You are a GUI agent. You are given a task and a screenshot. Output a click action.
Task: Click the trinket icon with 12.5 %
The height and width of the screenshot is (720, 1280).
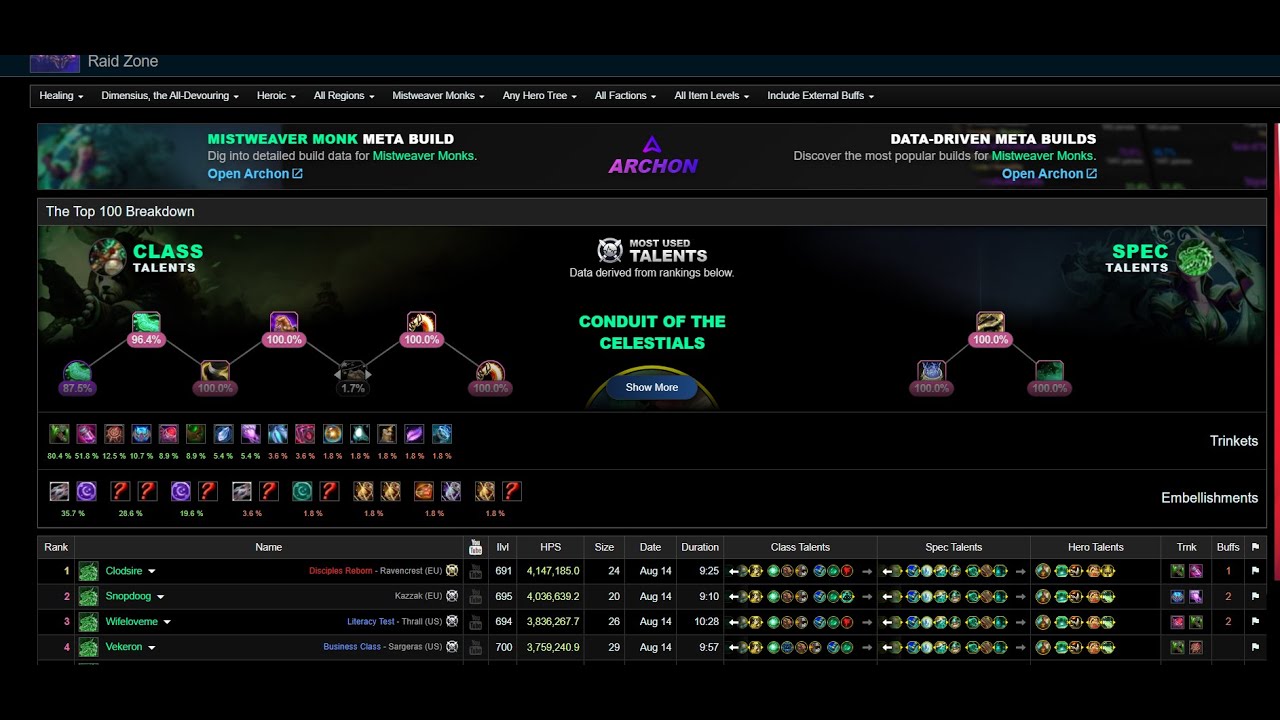click(x=114, y=434)
